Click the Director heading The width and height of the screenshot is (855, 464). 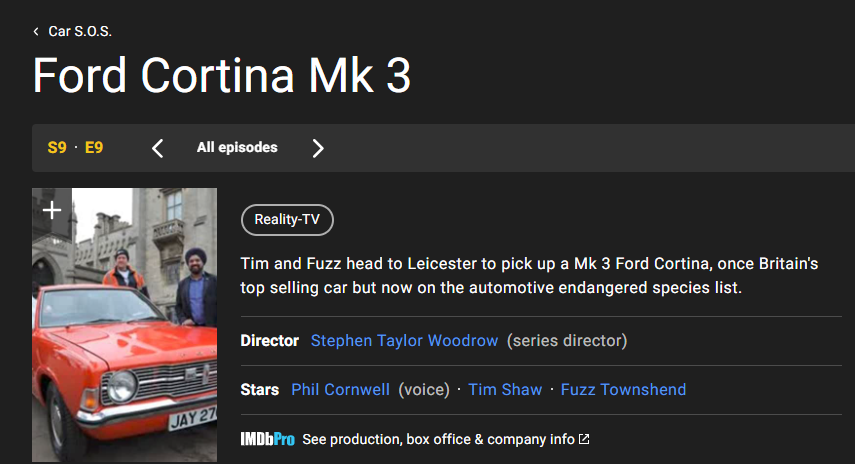point(270,341)
